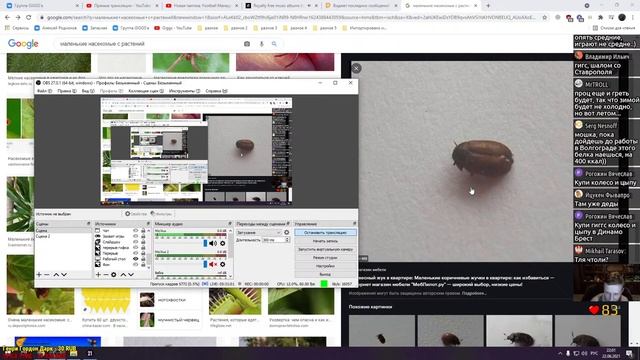Adjust second audio mixer channel volume slider
The width and height of the screenshot is (640, 360).
(x=205, y=264)
